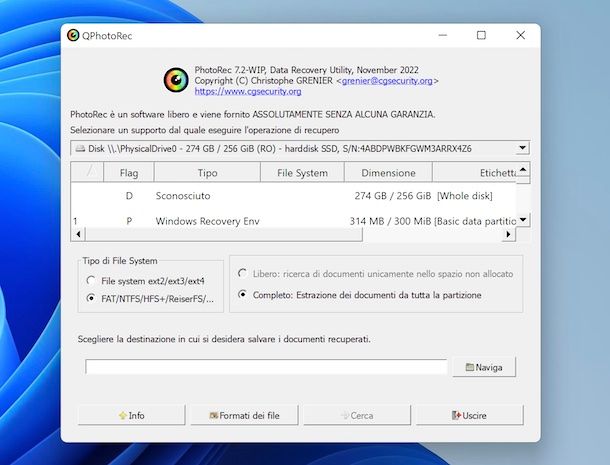
Task: Click the Cerca search button
Action: [x=357, y=415]
